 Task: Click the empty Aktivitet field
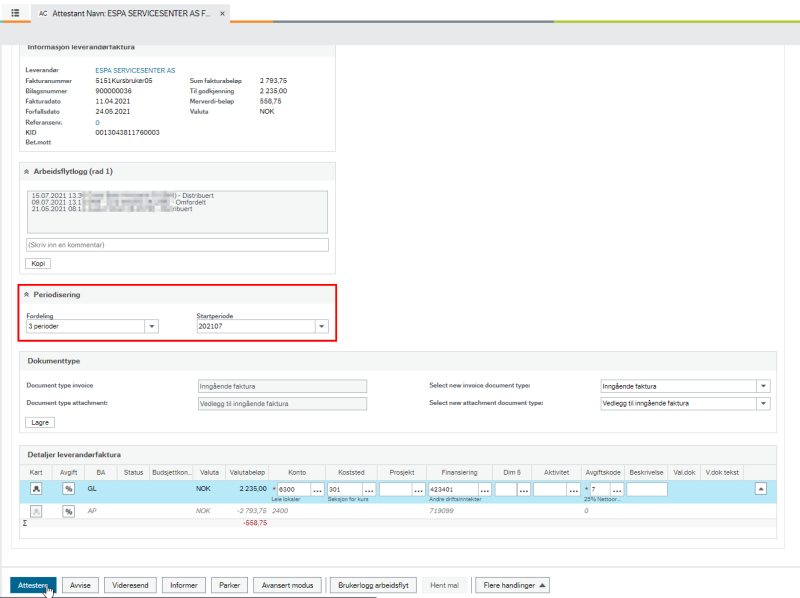551,489
